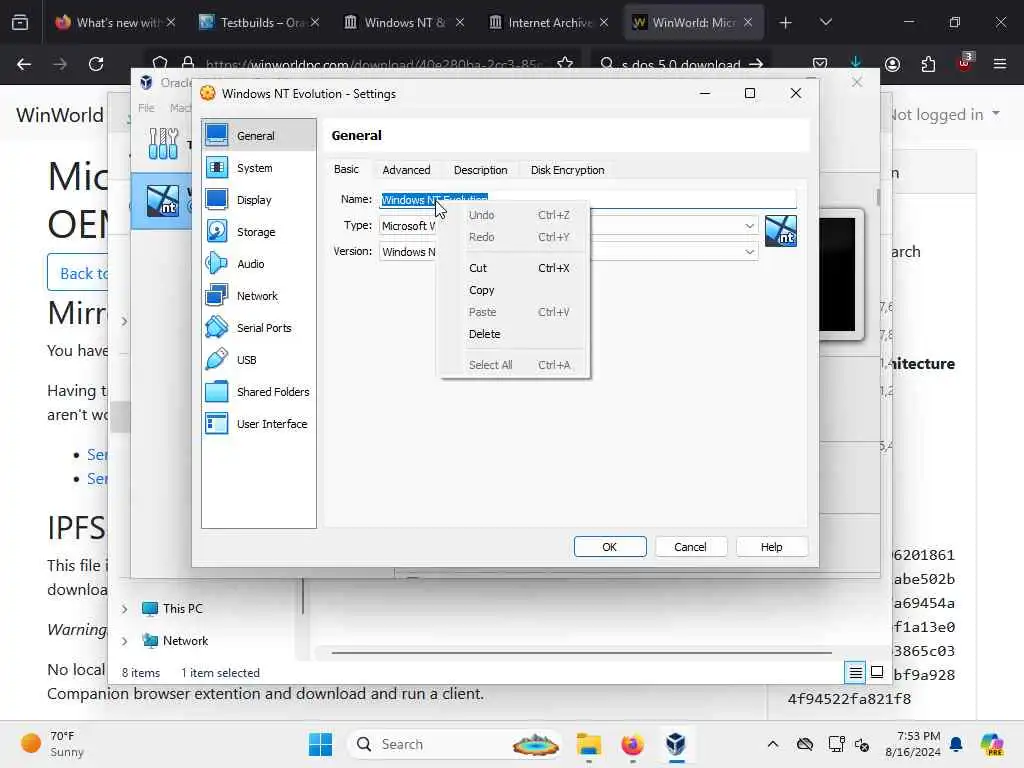The height and width of the screenshot is (768, 1024).
Task: Open System settings category
Action: click(259, 168)
